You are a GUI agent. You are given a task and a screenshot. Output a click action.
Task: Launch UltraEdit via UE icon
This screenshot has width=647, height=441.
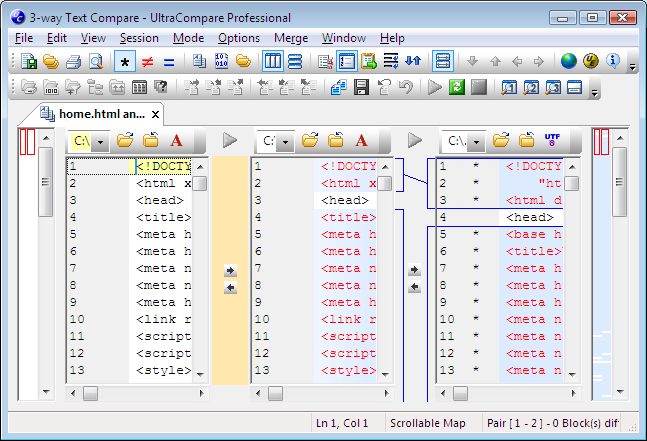[x=591, y=61]
